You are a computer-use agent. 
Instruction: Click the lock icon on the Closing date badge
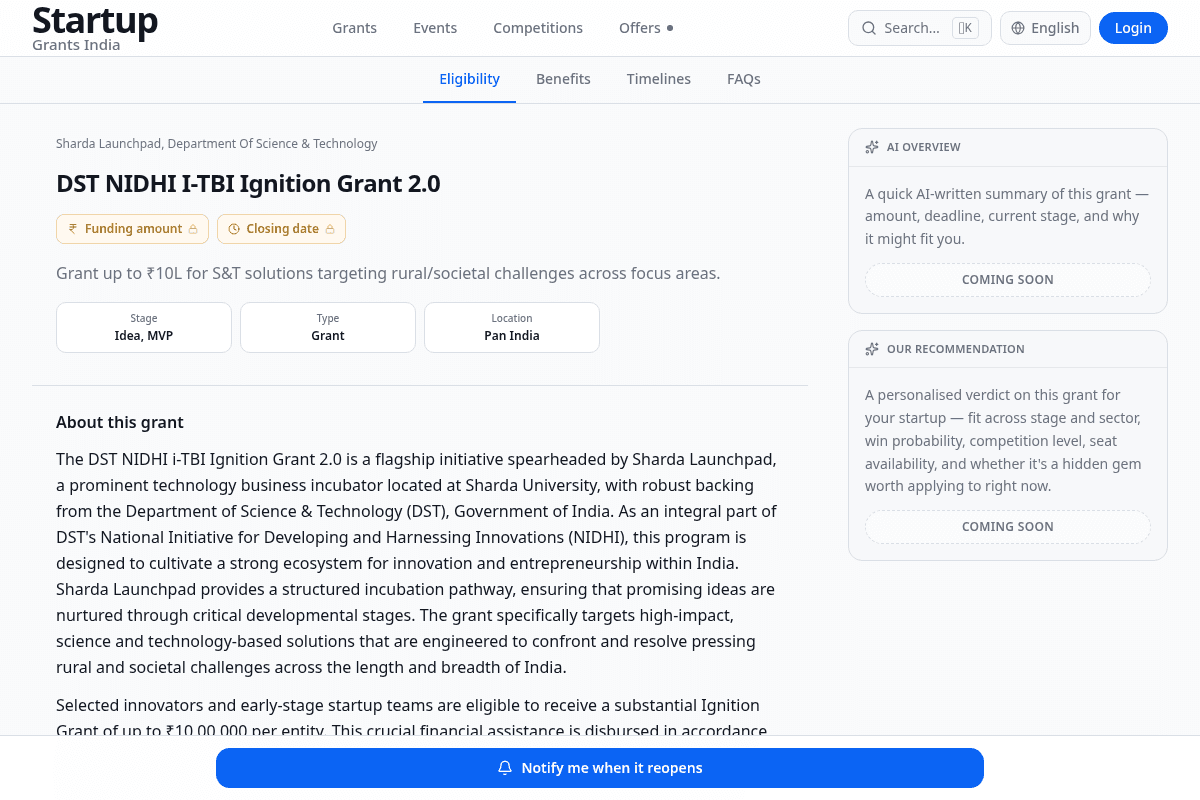[330, 229]
